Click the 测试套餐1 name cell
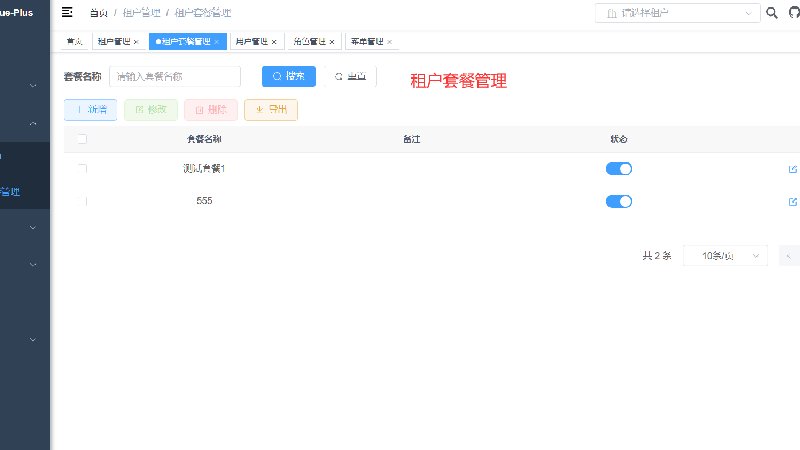 coord(204,168)
